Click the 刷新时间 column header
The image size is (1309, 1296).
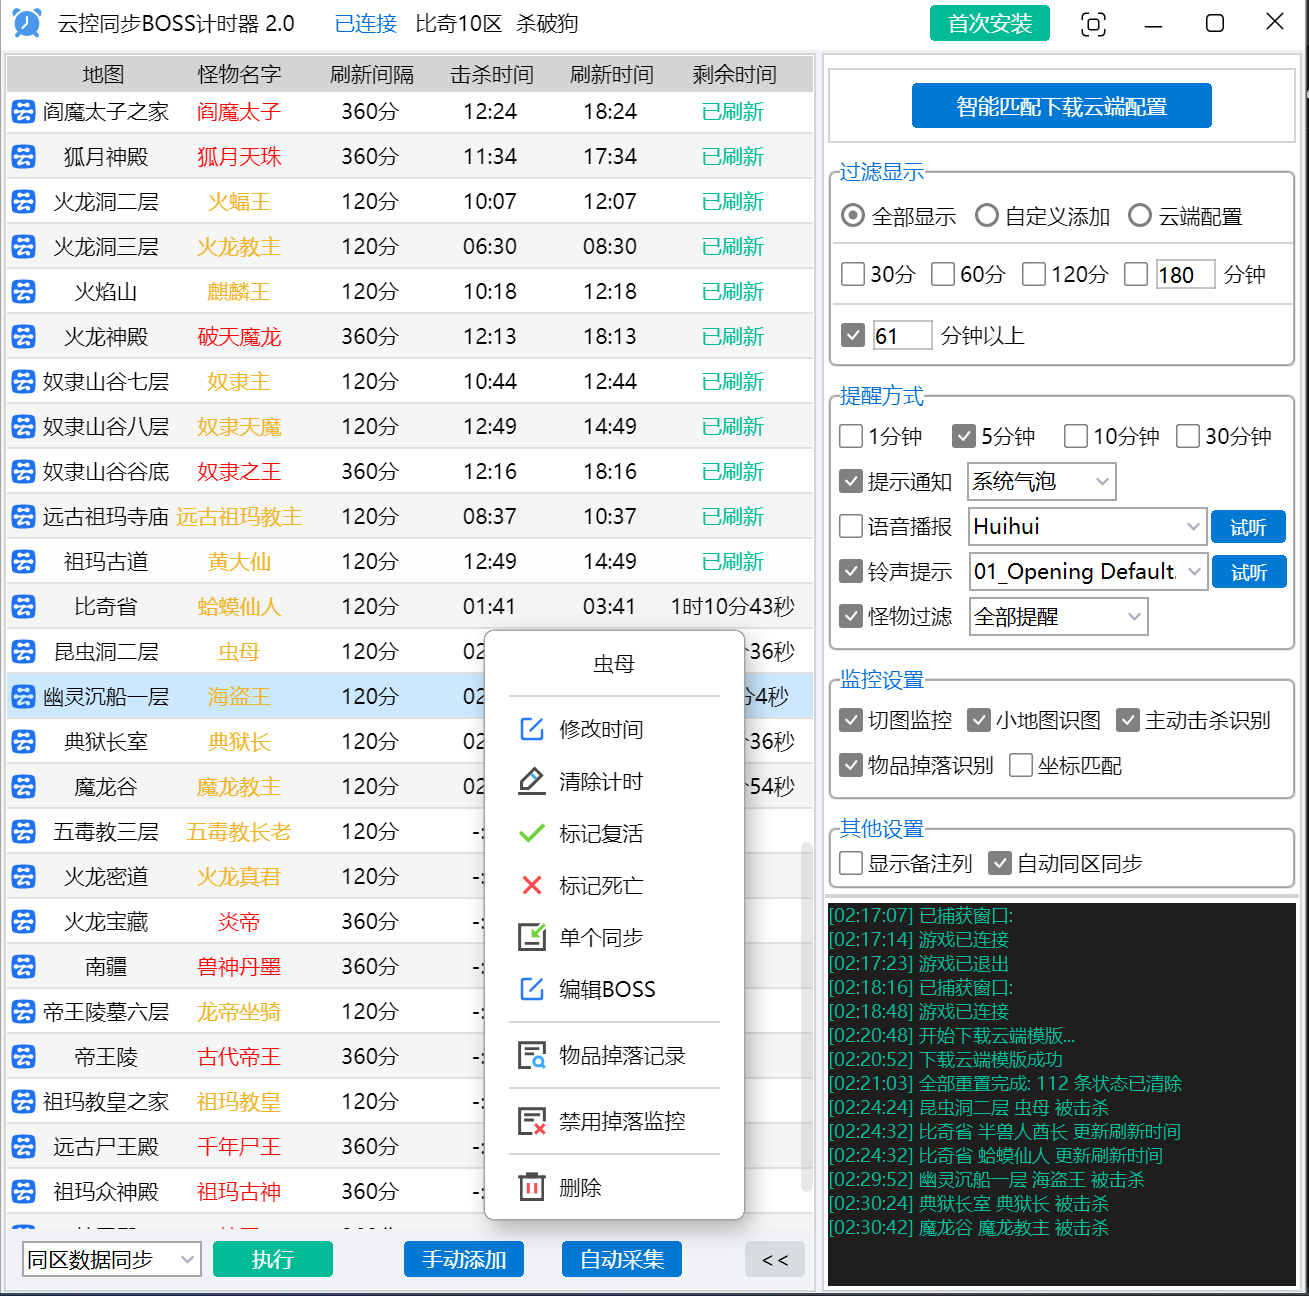point(612,74)
